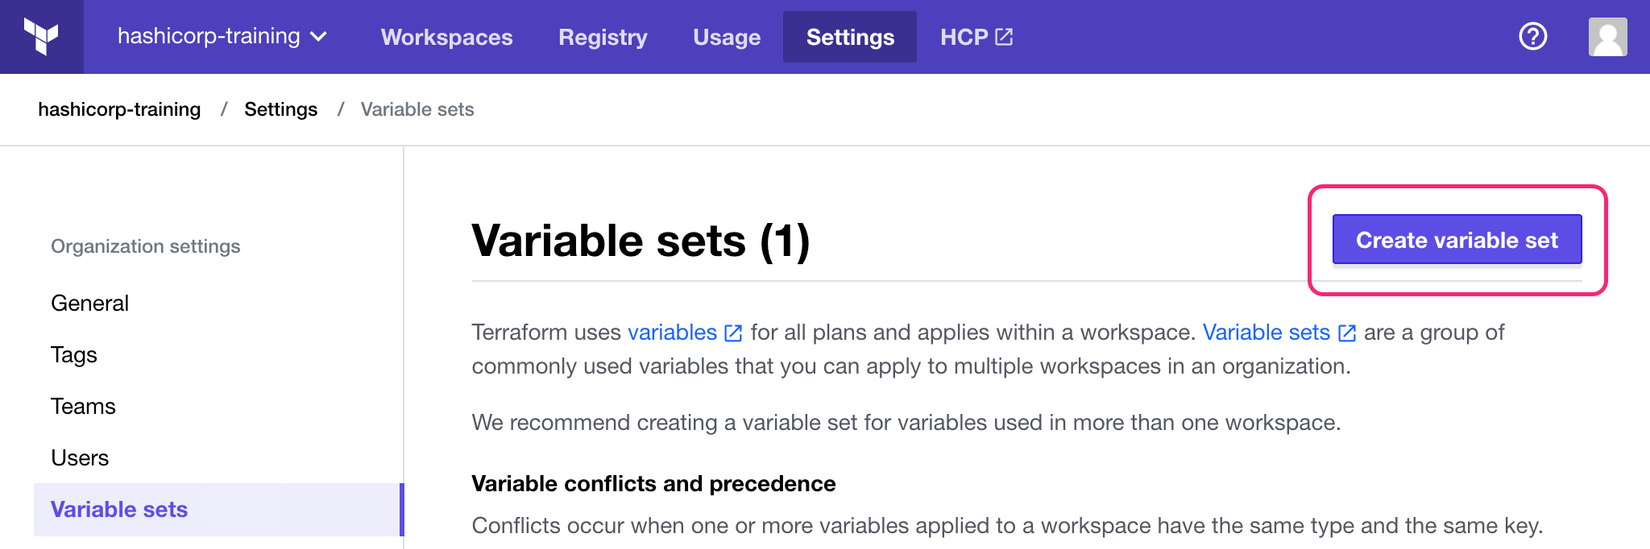This screenshot has height=549, width=1650.
Task: Open the Workspaces menu item
Action: point(446,37)
